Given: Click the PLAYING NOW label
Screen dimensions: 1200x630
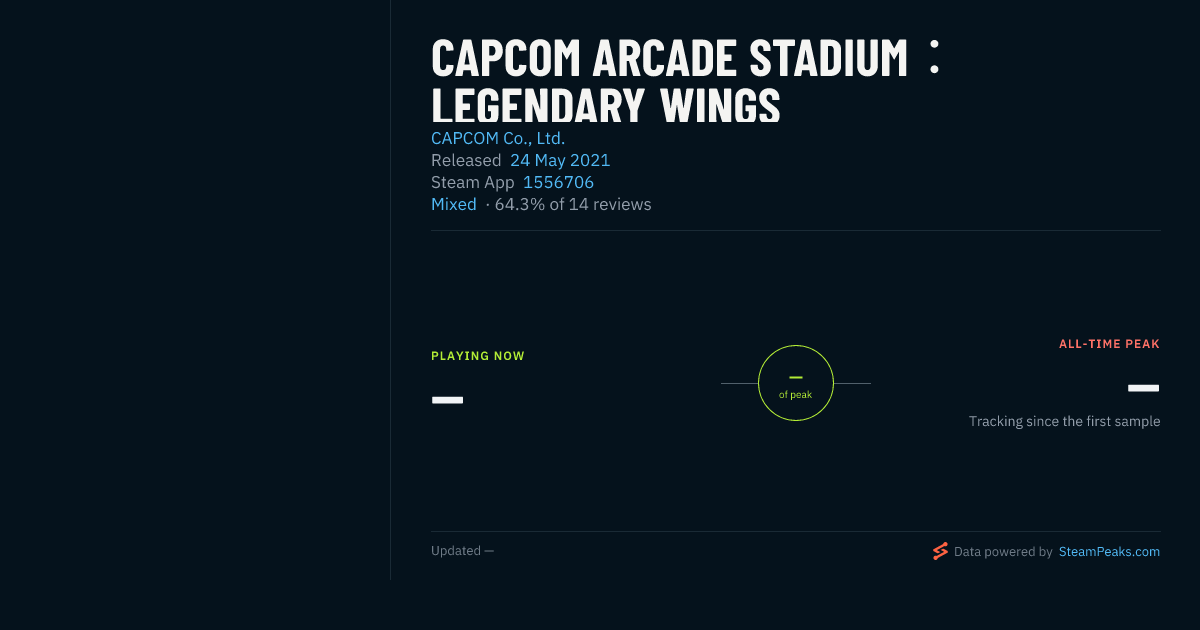Looking at the screenshot, I should [478, 356].
